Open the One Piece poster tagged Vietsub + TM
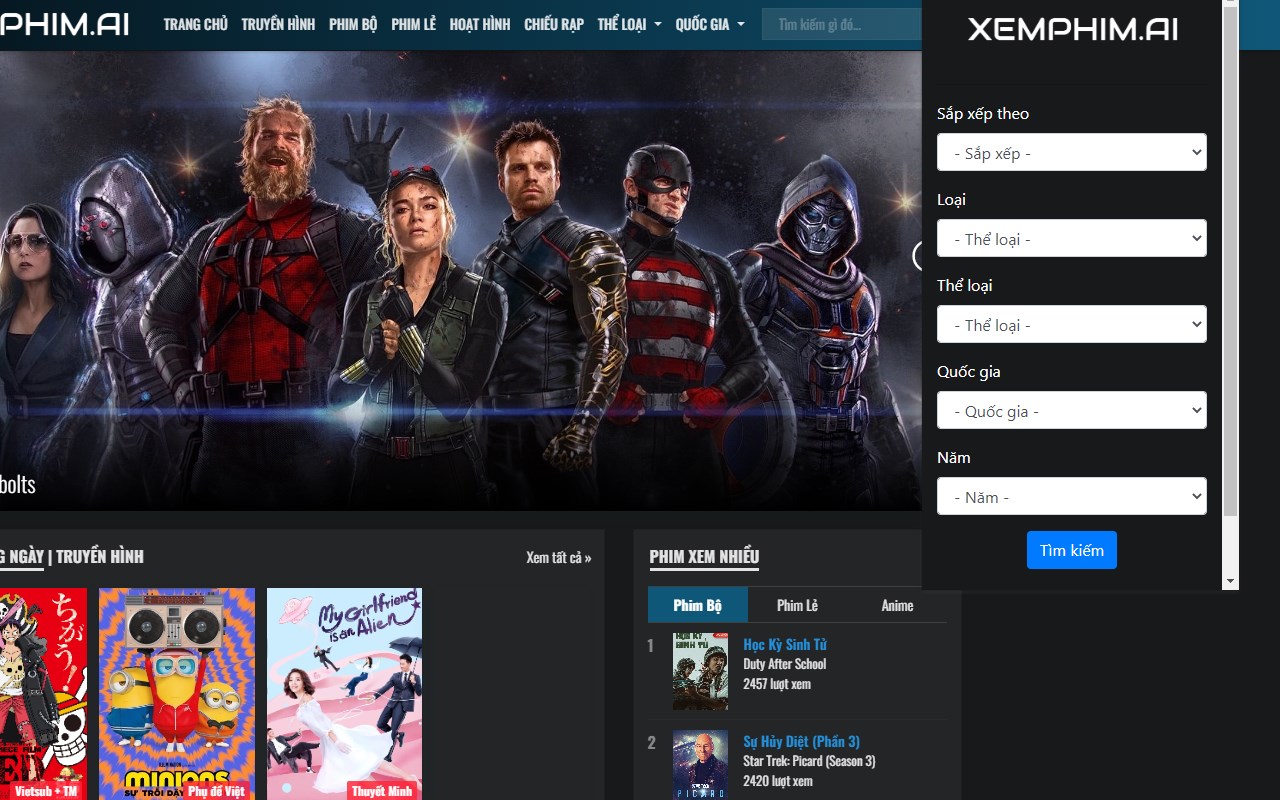The width and height of the screenshot is (1280, 800). [x=43, y=694]
